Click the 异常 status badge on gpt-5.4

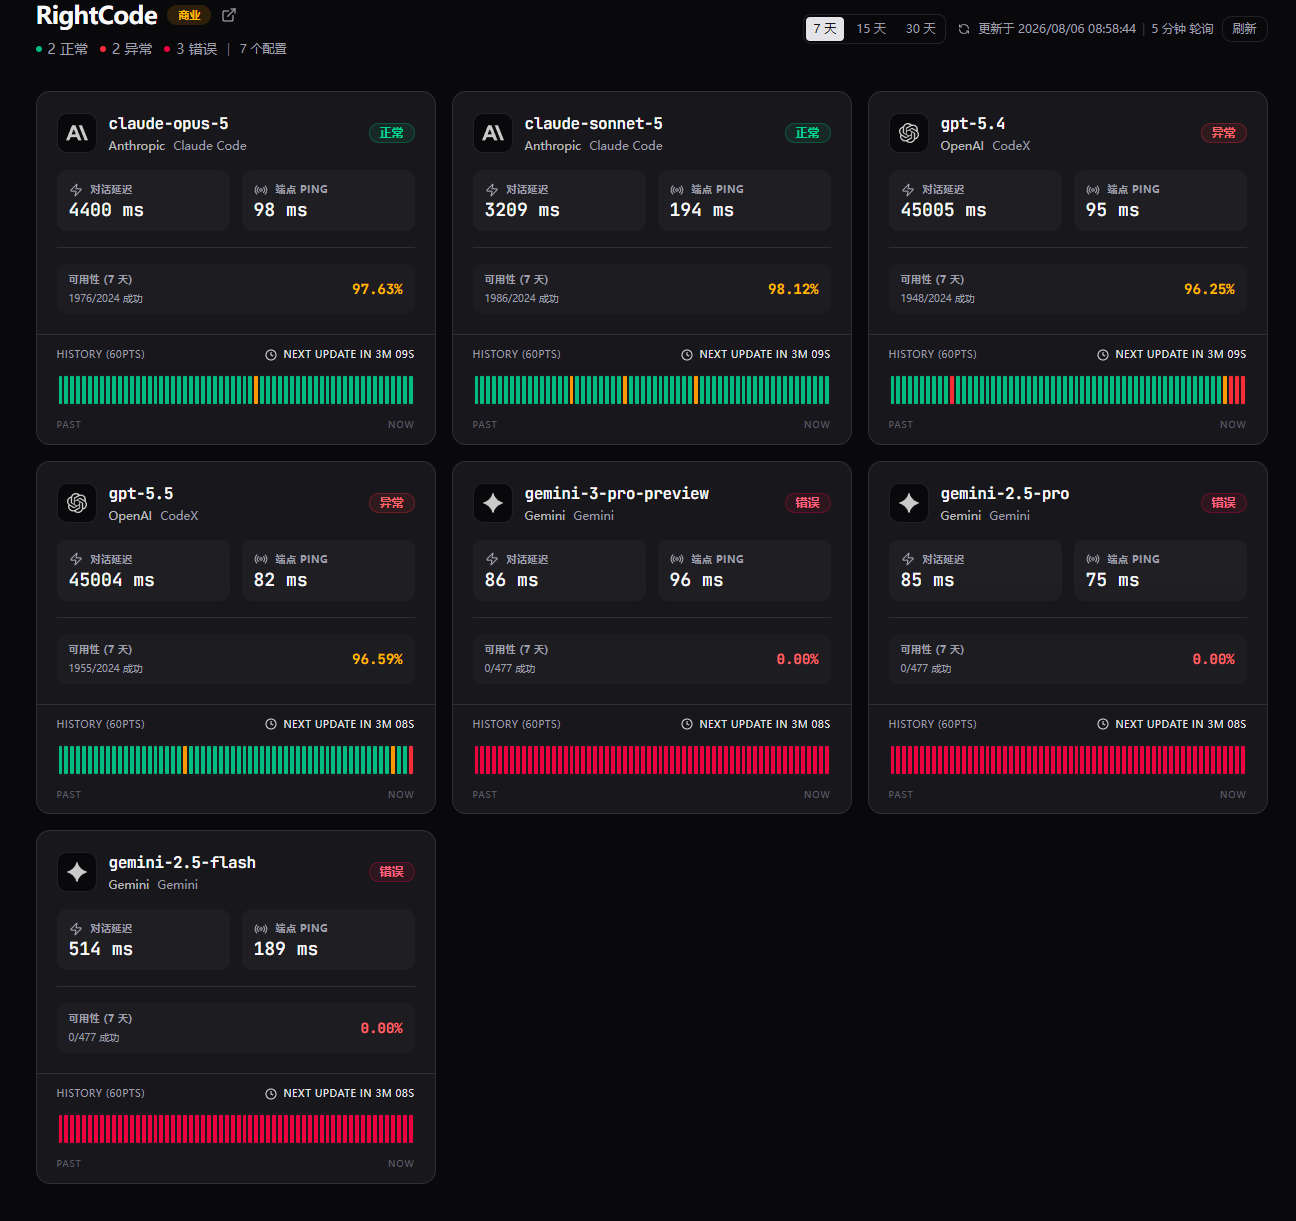point(1224,133)
